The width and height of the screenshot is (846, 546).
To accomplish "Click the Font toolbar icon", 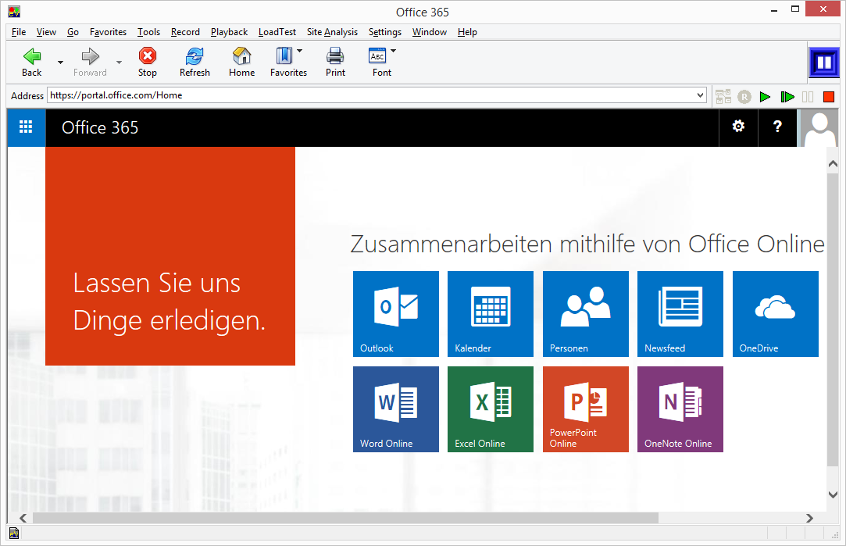I will click(377, 56).
